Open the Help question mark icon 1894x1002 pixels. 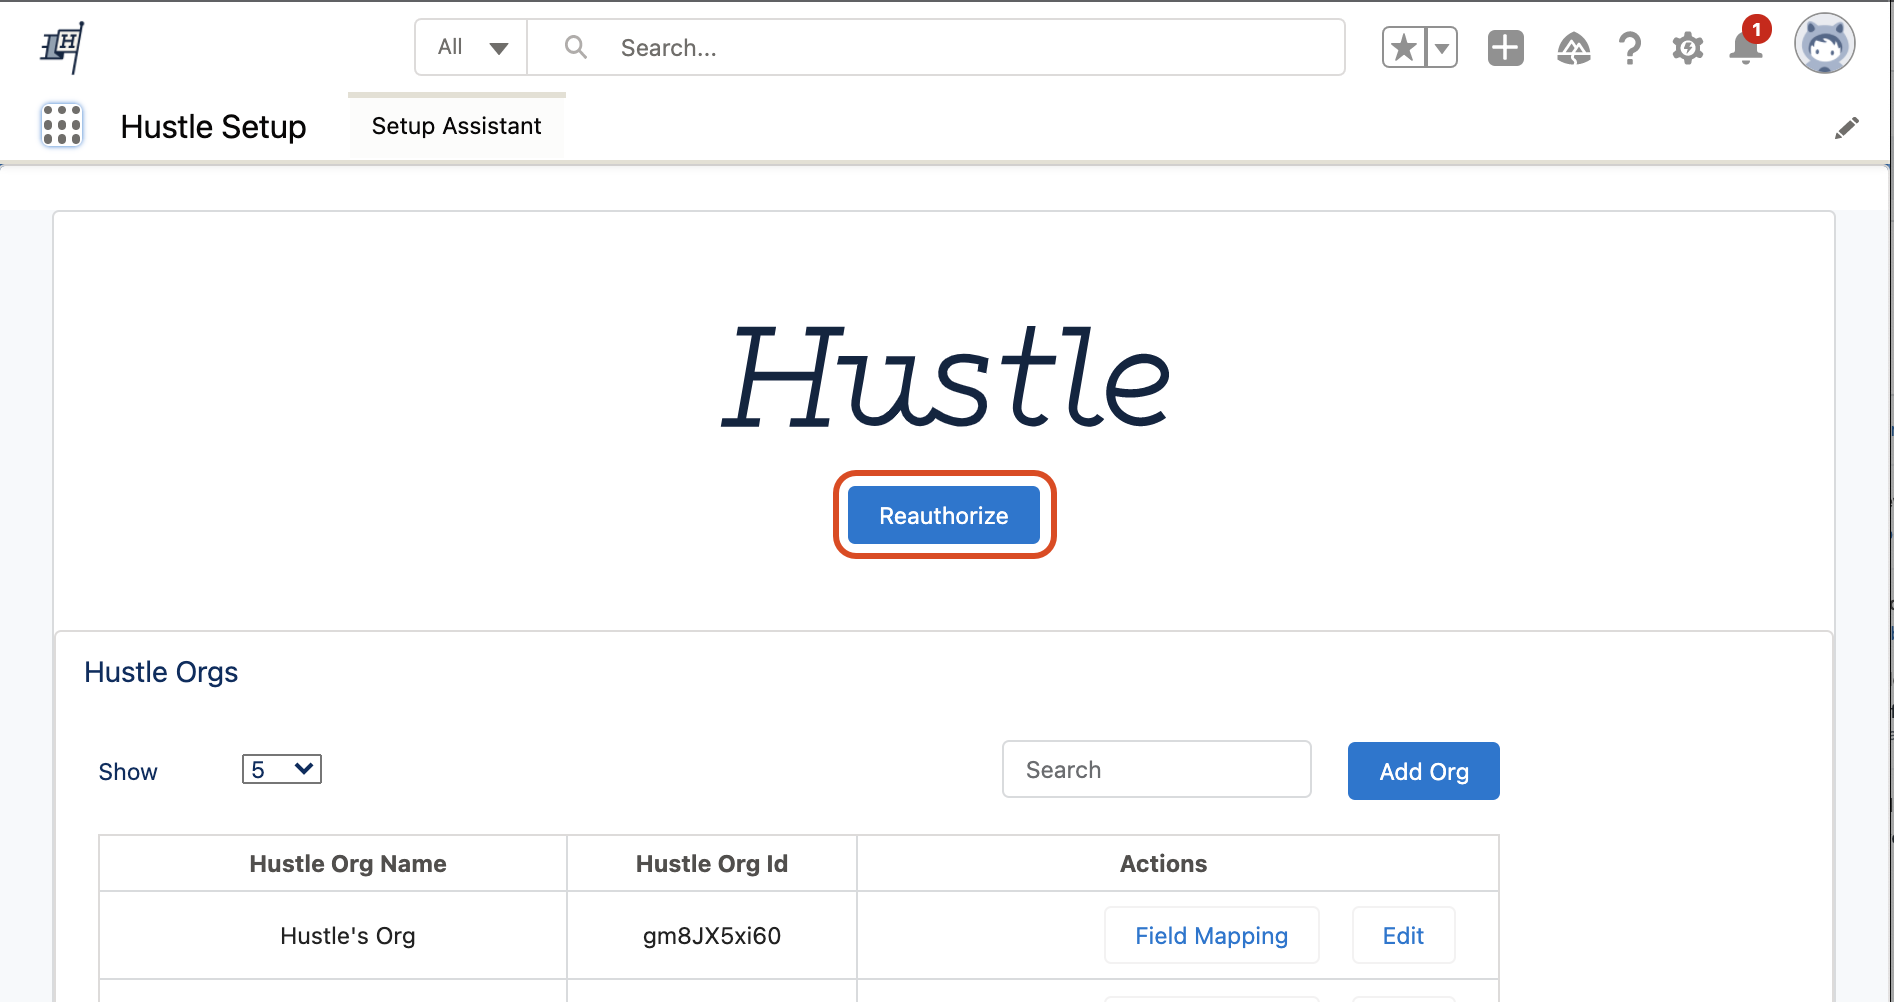pyautogui.click(x=1630, y=47)
